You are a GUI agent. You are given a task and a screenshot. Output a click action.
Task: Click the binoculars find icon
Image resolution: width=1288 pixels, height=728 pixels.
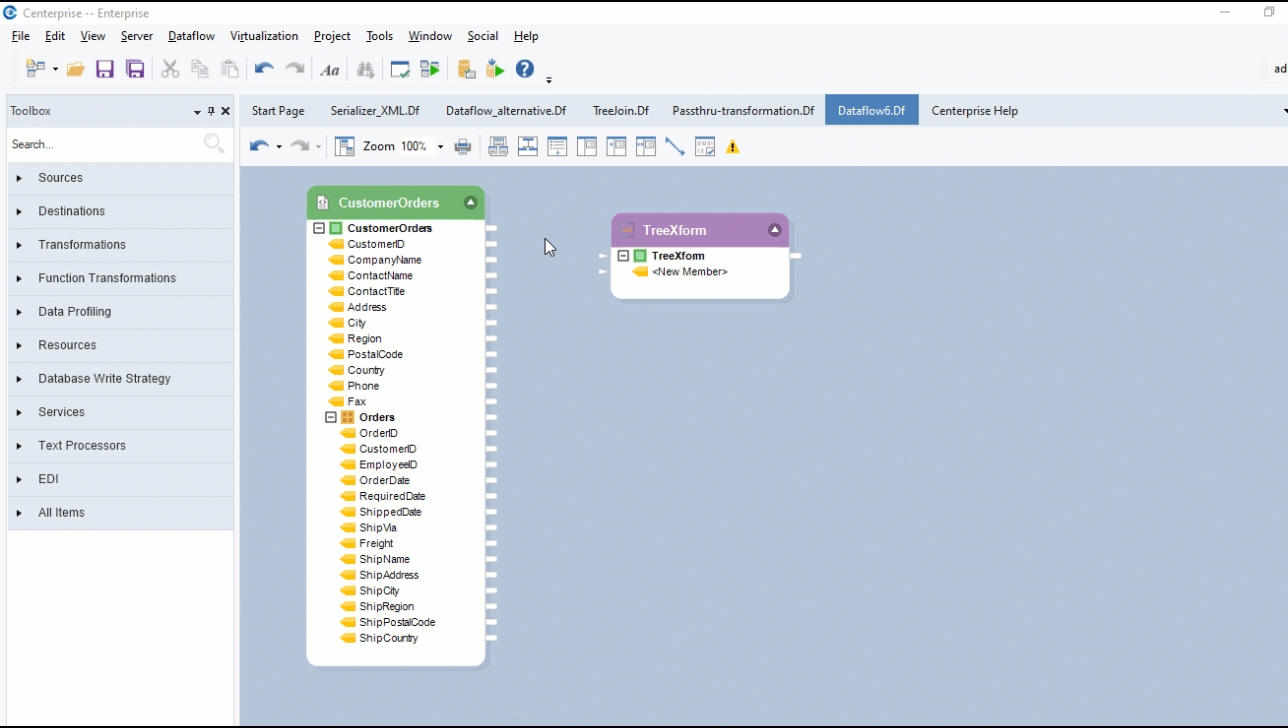pyautogui.click(x=365, y=69)
